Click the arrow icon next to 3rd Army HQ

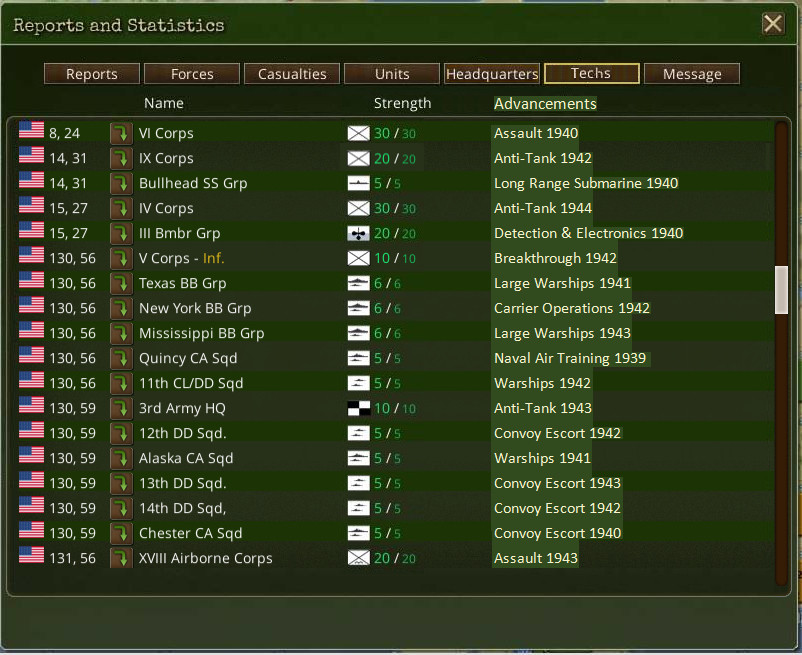pyautogui.click(x=121, y=409)
